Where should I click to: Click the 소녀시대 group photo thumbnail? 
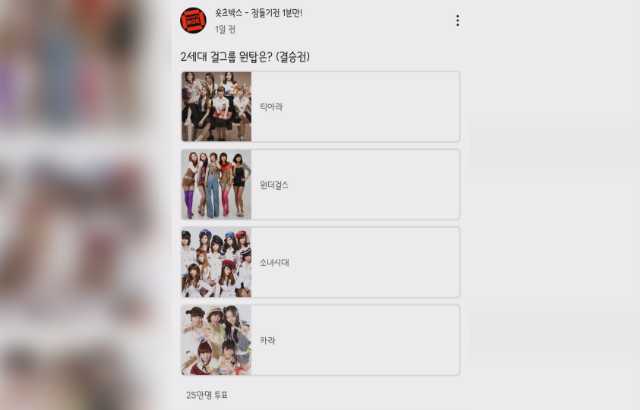pos(216,262)
